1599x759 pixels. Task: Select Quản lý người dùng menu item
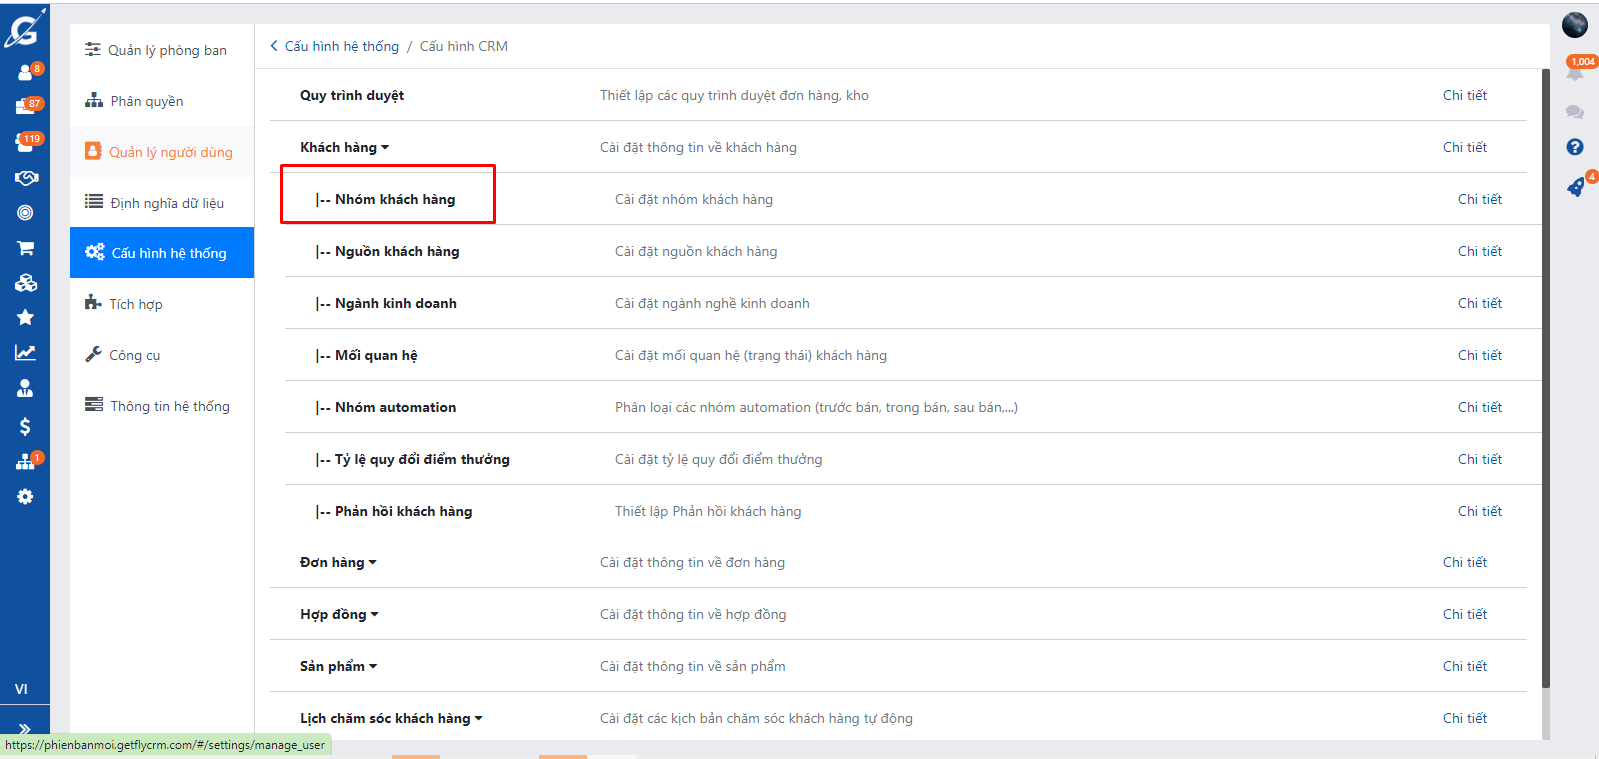point(170,152)
